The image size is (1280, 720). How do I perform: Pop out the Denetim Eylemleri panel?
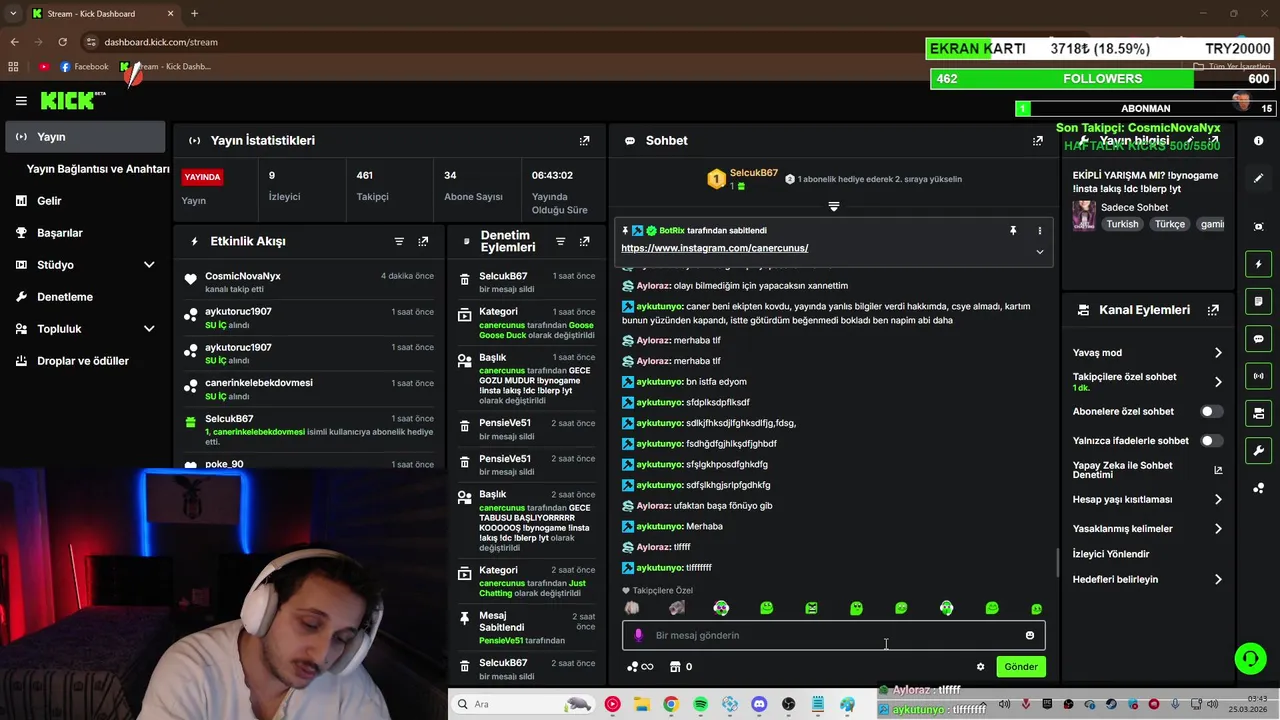(585, 242)
